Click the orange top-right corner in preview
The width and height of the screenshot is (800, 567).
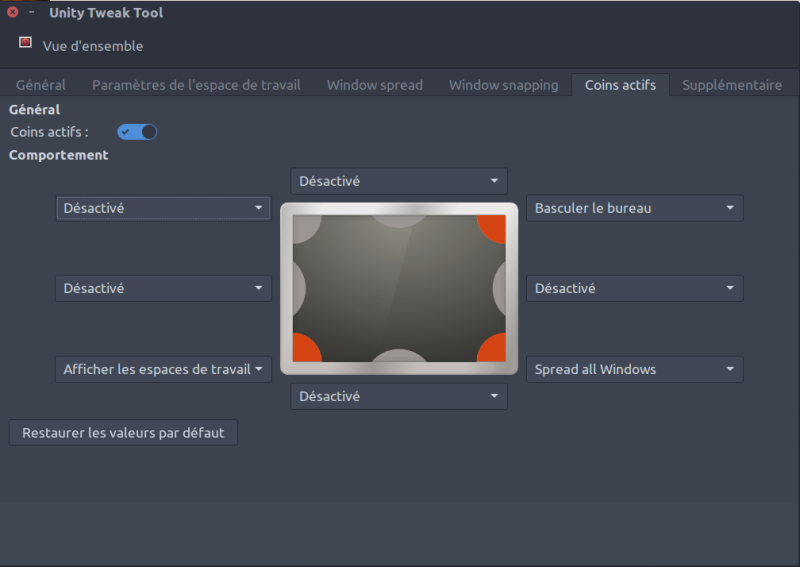492,228
